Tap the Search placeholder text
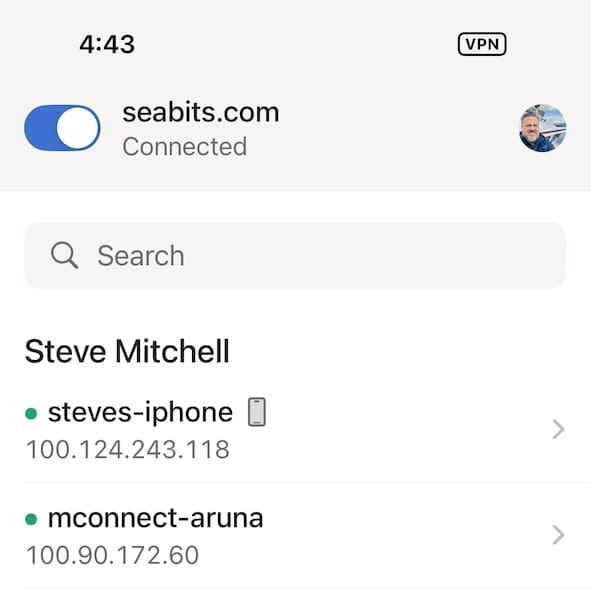Viewport: 591px width, 603px height. pos(141,256)
